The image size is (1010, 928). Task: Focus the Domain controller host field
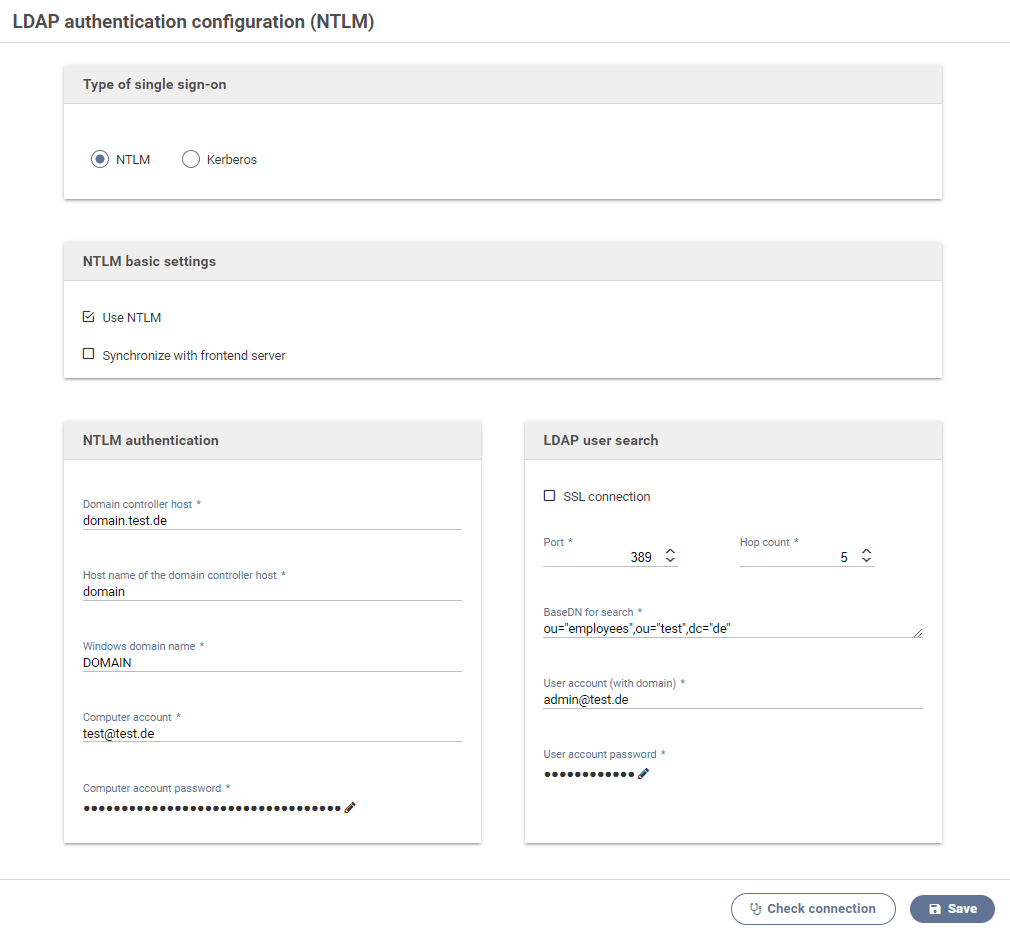(x=272, y=520)
